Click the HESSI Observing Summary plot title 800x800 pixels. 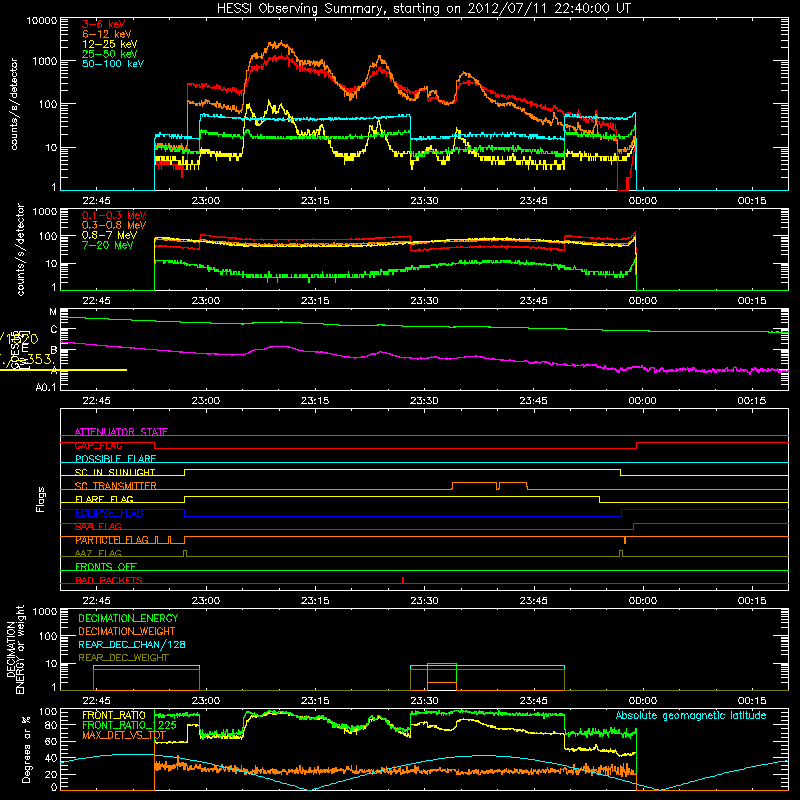(x=424, y=8)
